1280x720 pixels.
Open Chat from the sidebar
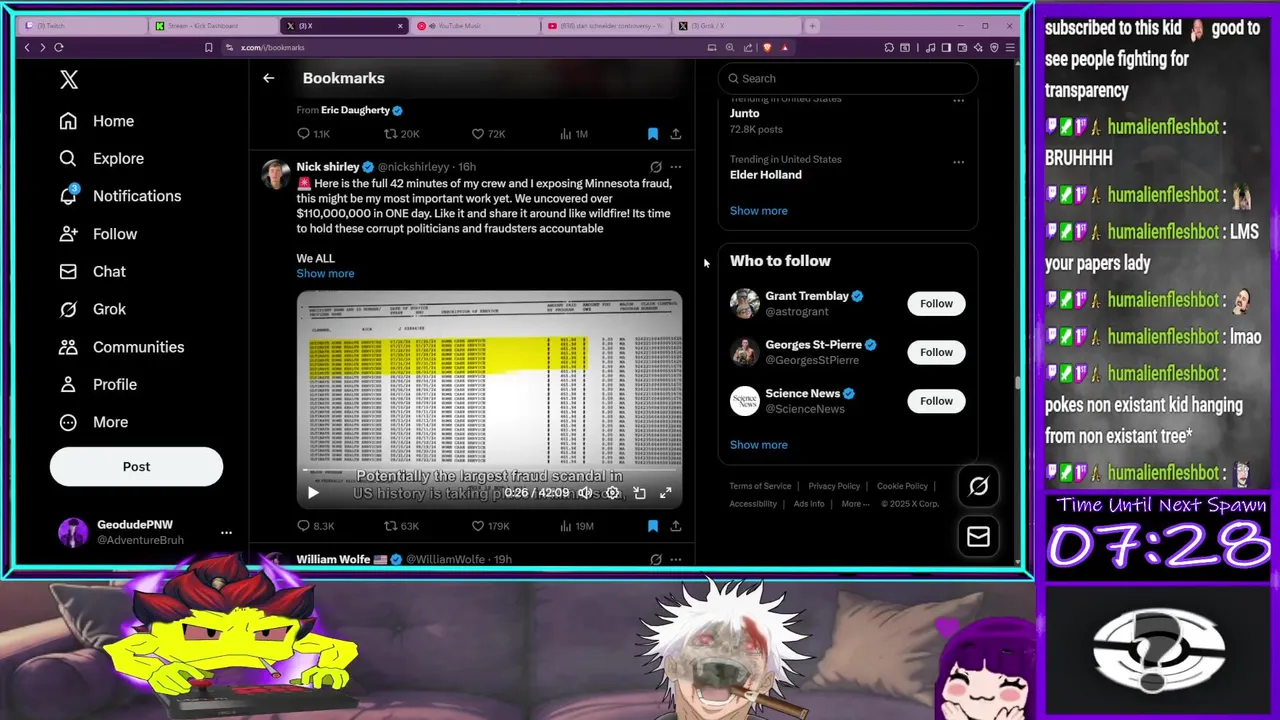point(92,271)
